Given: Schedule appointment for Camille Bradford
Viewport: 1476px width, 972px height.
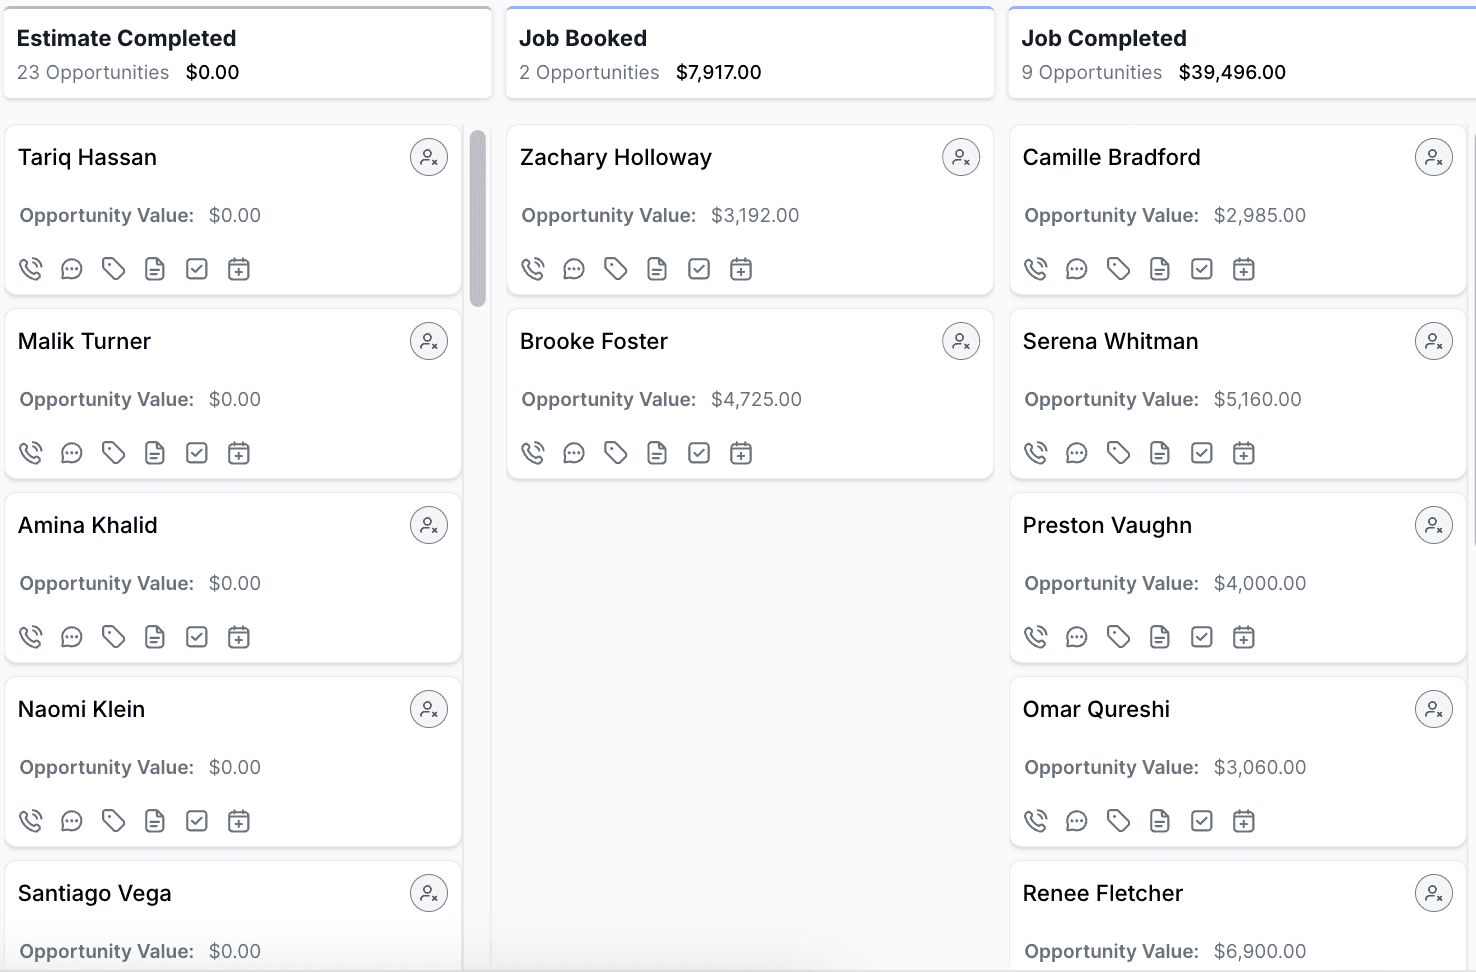Looking at the screenshot, I should click(1244, 269).
